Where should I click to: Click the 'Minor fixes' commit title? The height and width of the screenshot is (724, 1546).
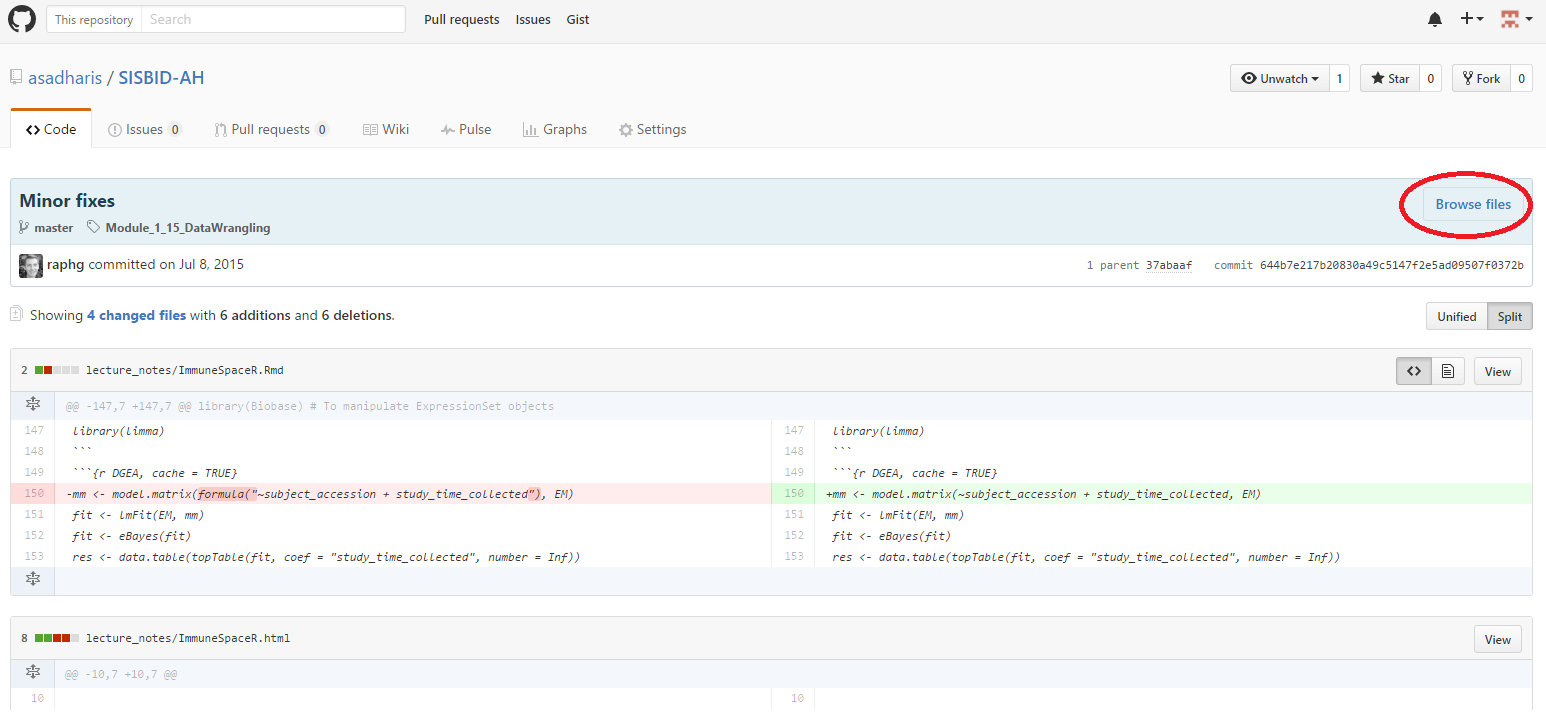[67, 201]
